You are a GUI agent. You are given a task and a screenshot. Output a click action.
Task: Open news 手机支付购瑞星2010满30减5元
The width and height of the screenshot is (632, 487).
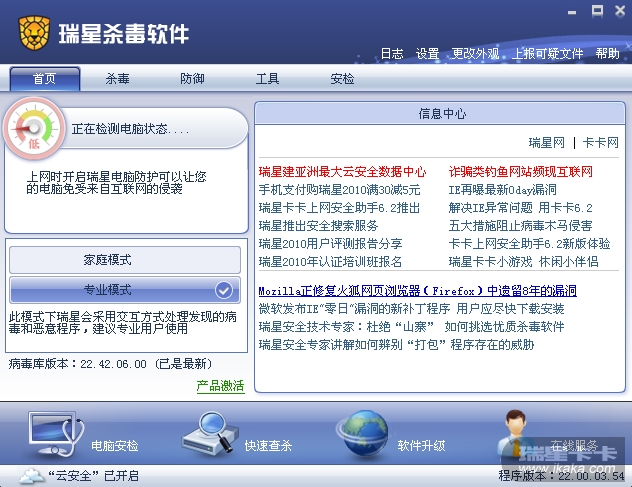pyautogui.click(x=339, y=190)
